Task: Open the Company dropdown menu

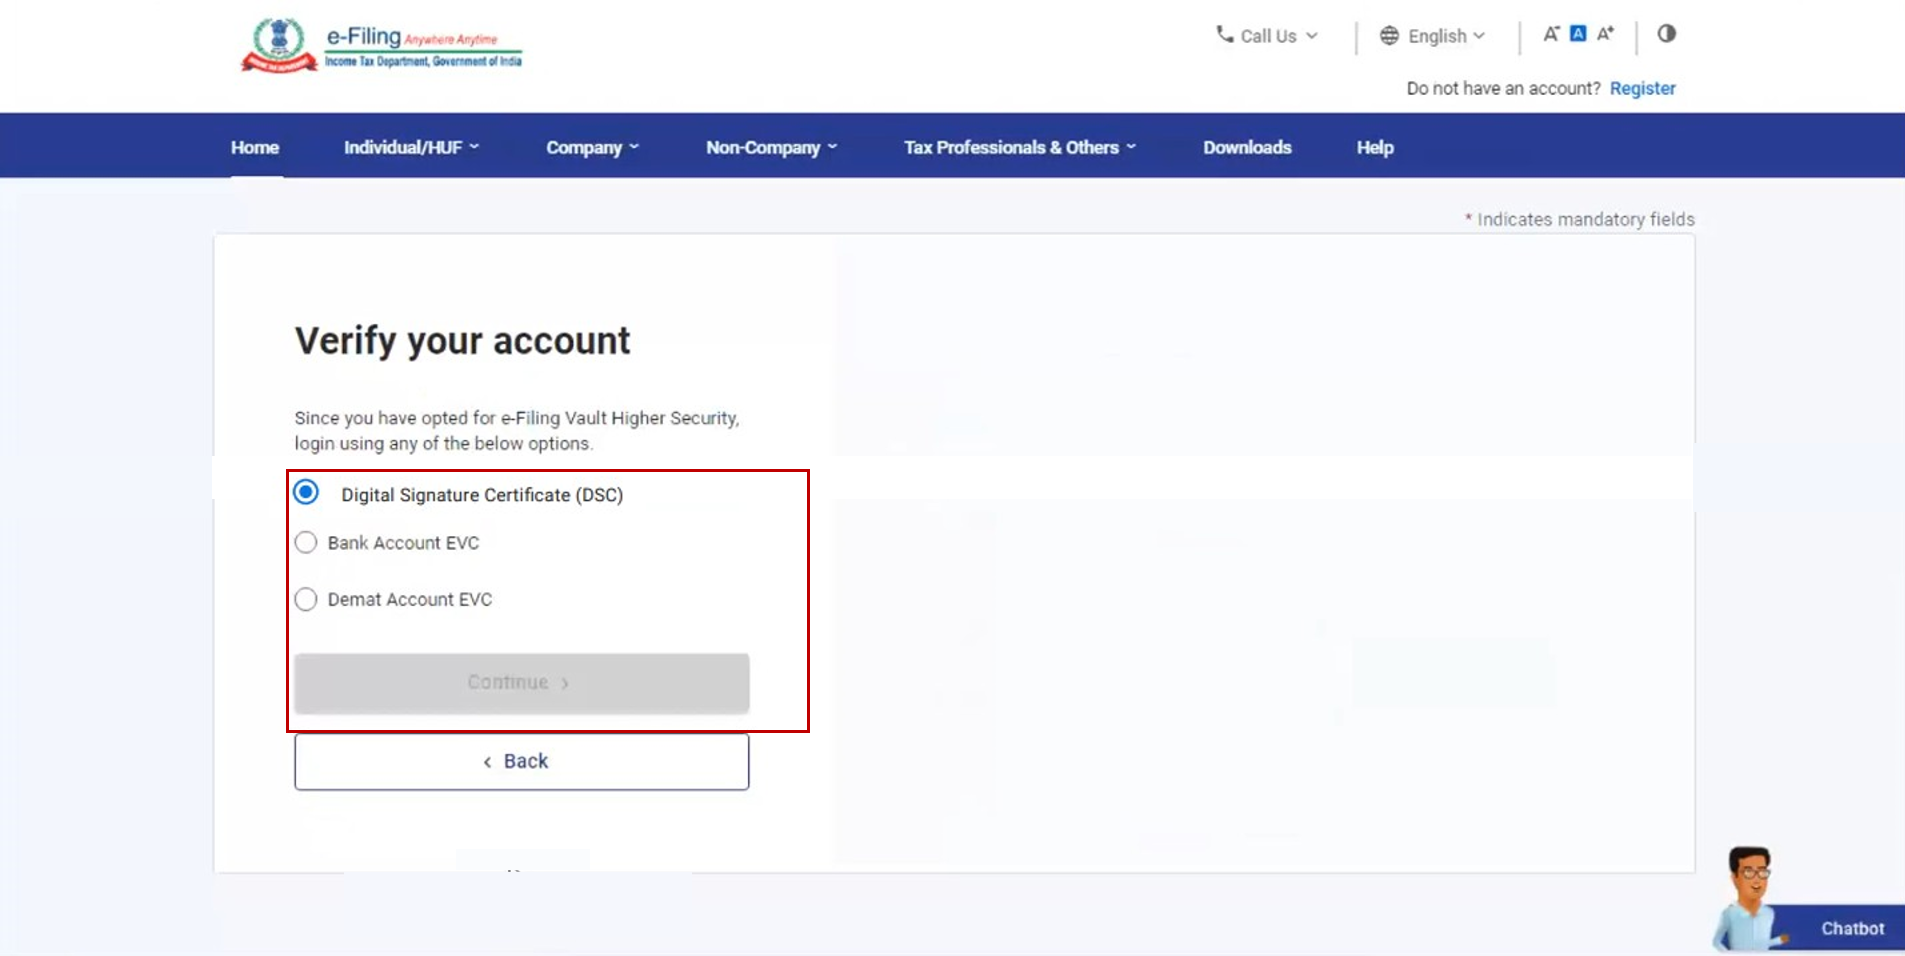Action: tap(591, 147)
